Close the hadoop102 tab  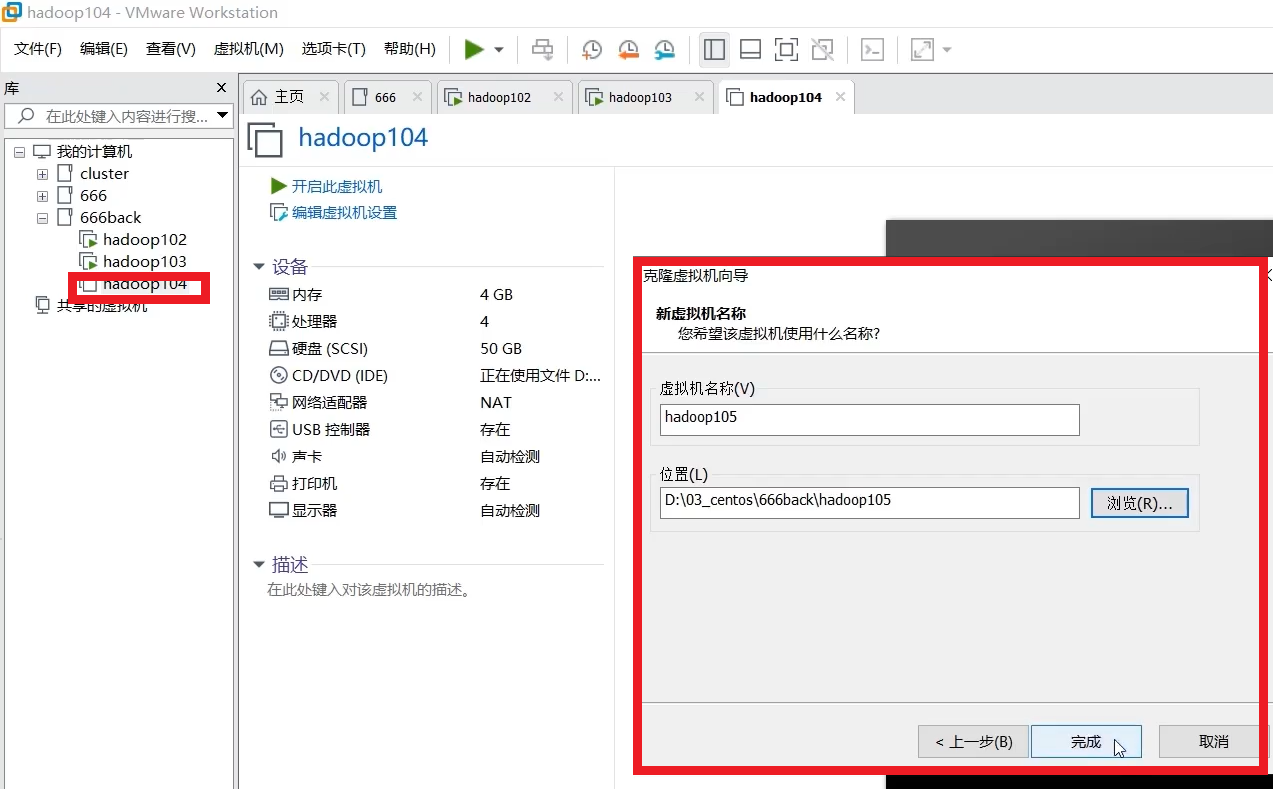click(560, 97)
